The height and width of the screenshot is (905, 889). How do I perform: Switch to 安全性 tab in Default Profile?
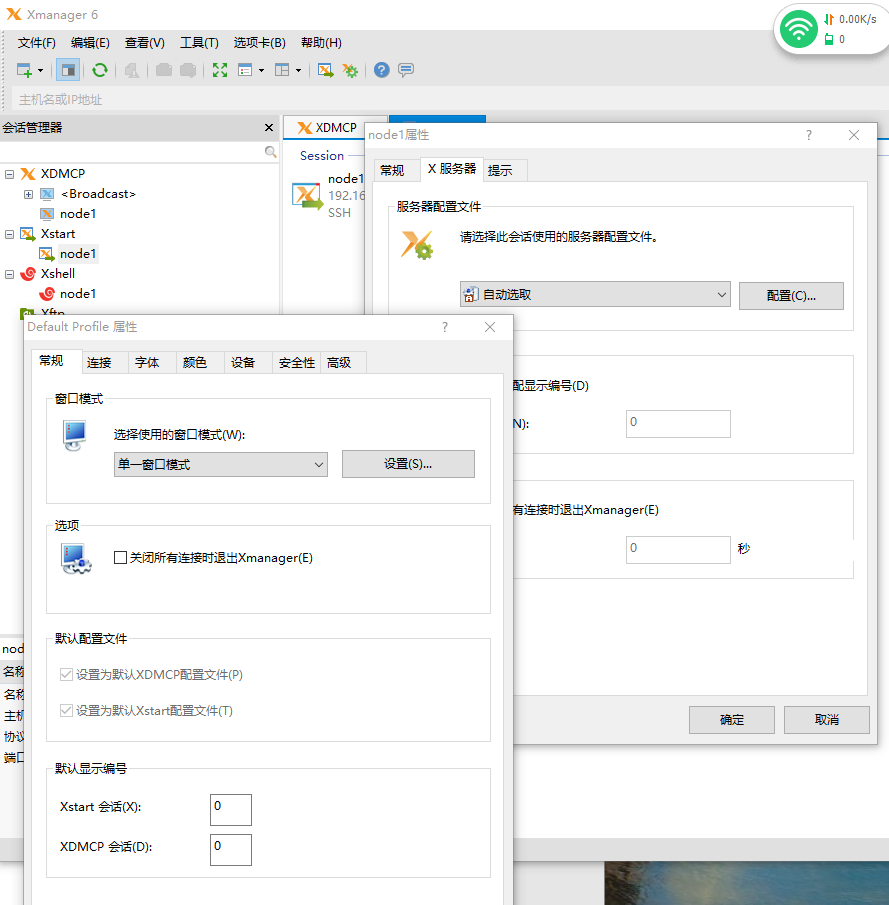297,362
